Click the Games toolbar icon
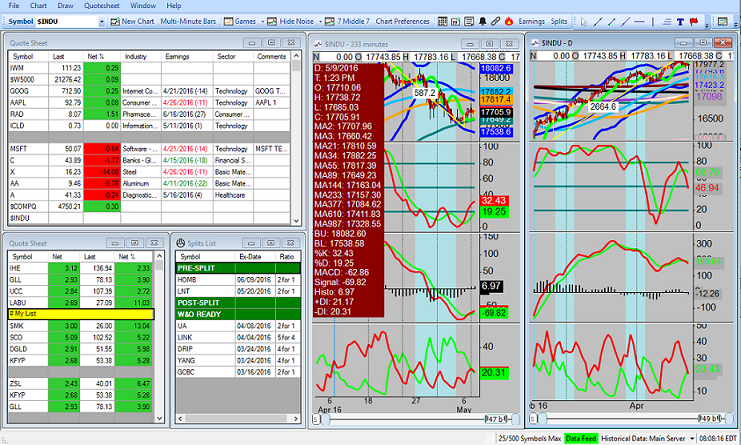The image size is (741, 445). 228,21
